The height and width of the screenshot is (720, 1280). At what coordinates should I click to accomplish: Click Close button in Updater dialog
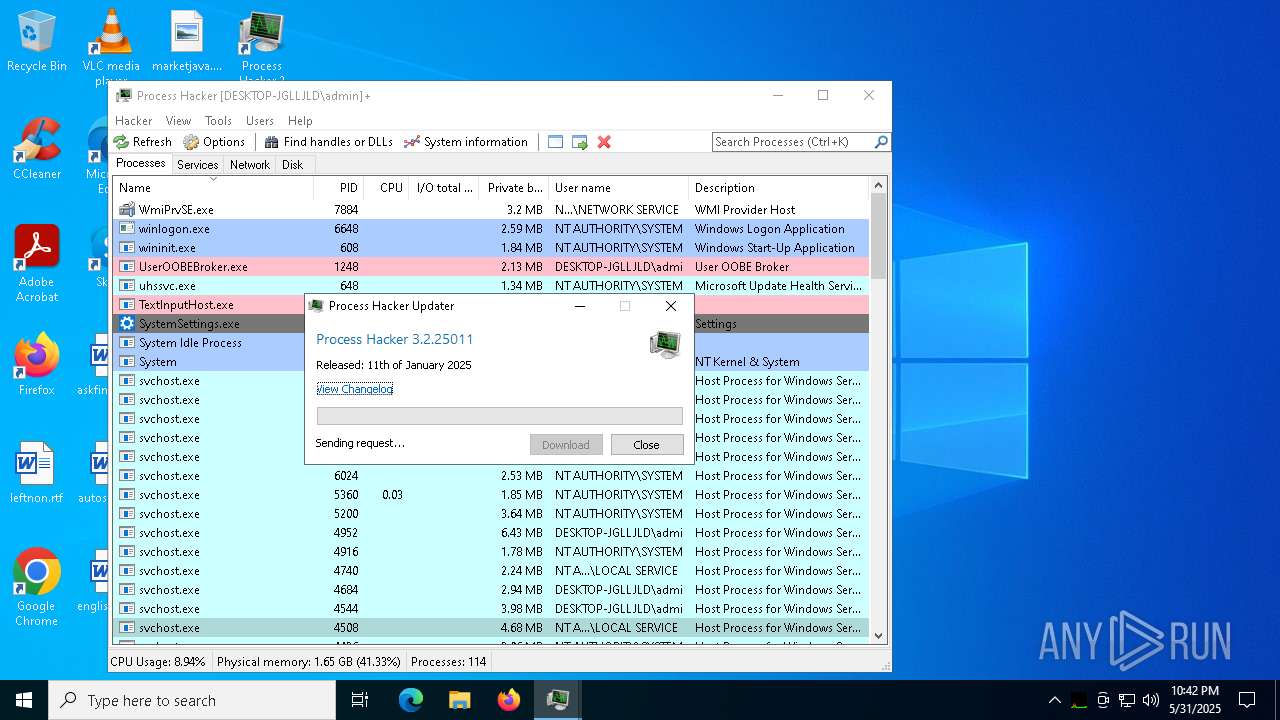coord(647,445)
